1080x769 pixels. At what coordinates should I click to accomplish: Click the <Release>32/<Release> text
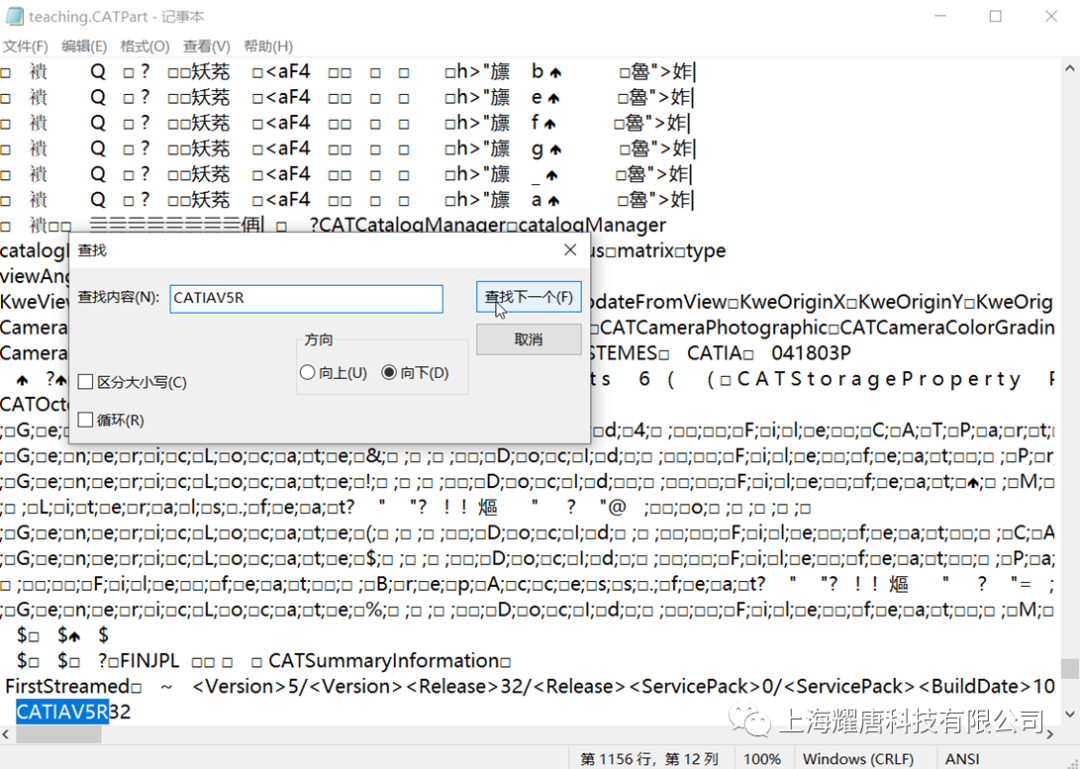pyautogui.click(x=516, y=686)
